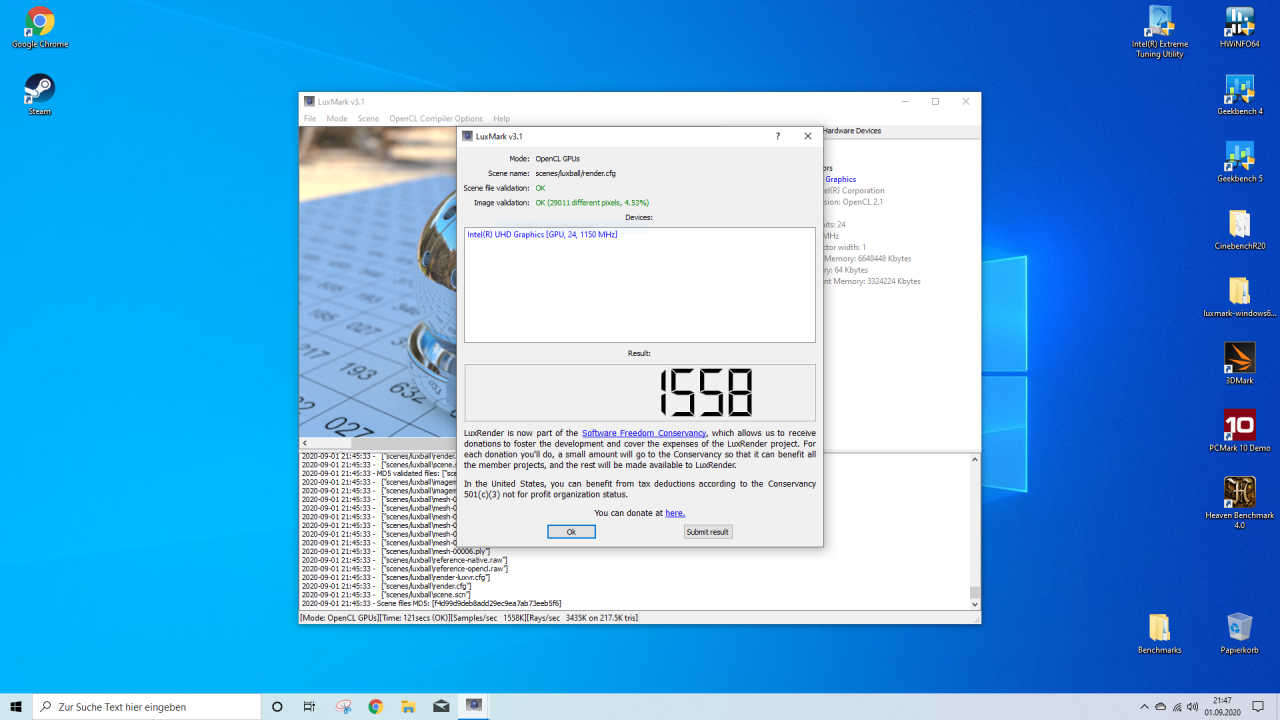
Task: Launch Heaven Benchmark 4.0 shortcut
Action: tap(1240, 503)
